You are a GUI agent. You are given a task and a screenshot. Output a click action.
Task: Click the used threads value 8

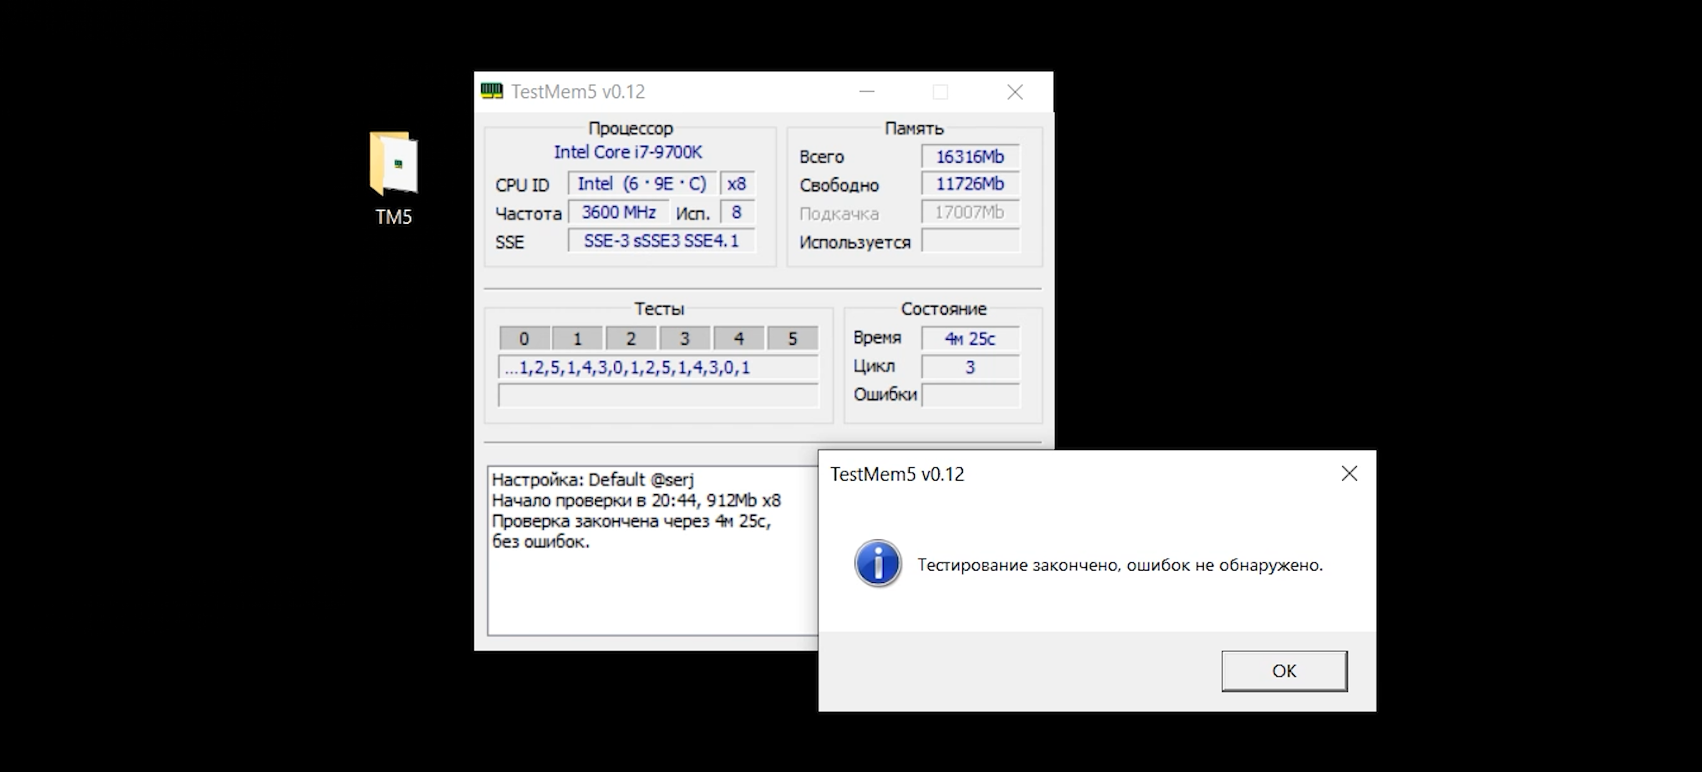point(737,212)
